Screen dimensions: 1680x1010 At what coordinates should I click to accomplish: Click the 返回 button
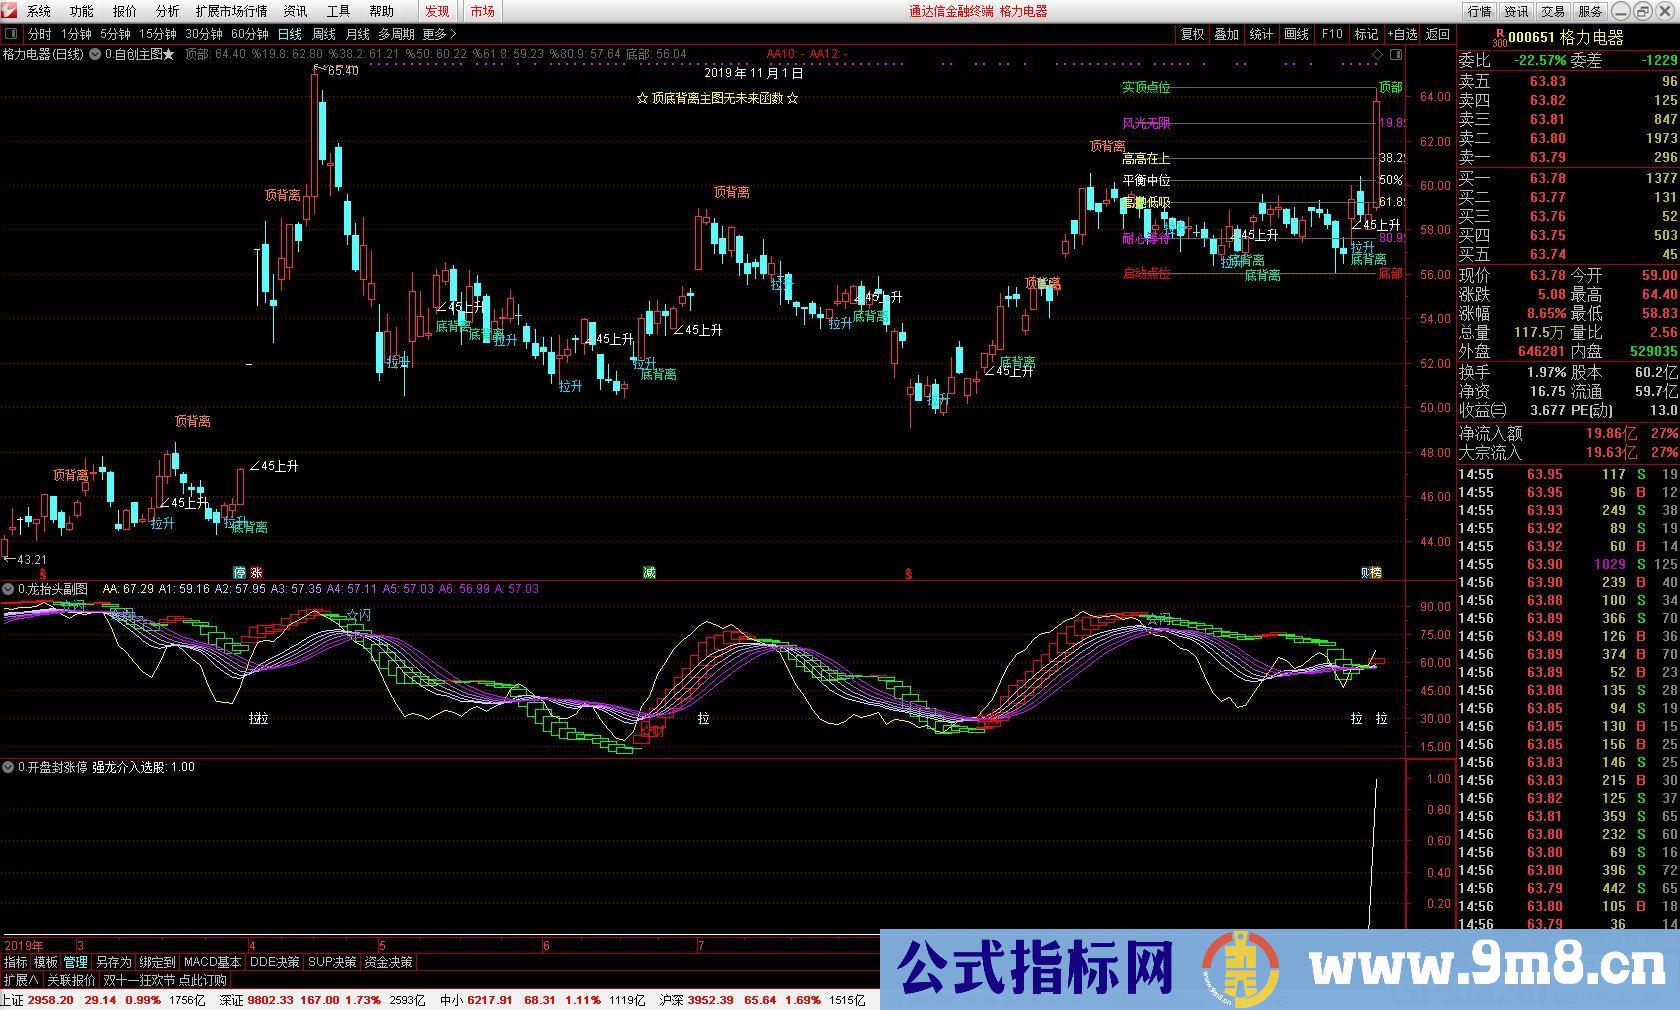(x=1438, y=34)
